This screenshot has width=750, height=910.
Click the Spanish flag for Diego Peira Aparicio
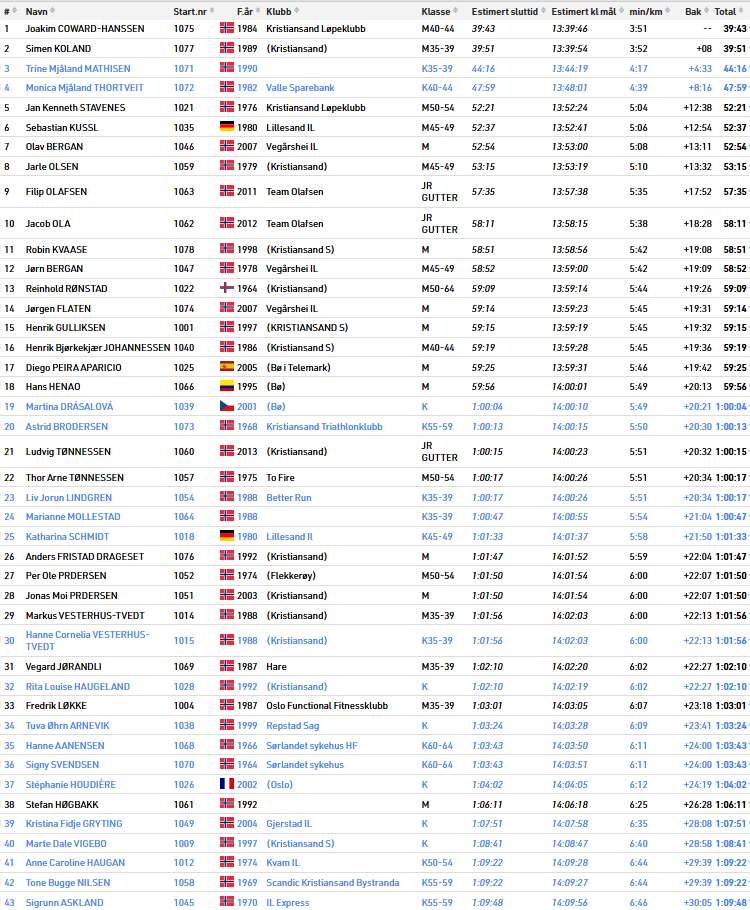226,367
